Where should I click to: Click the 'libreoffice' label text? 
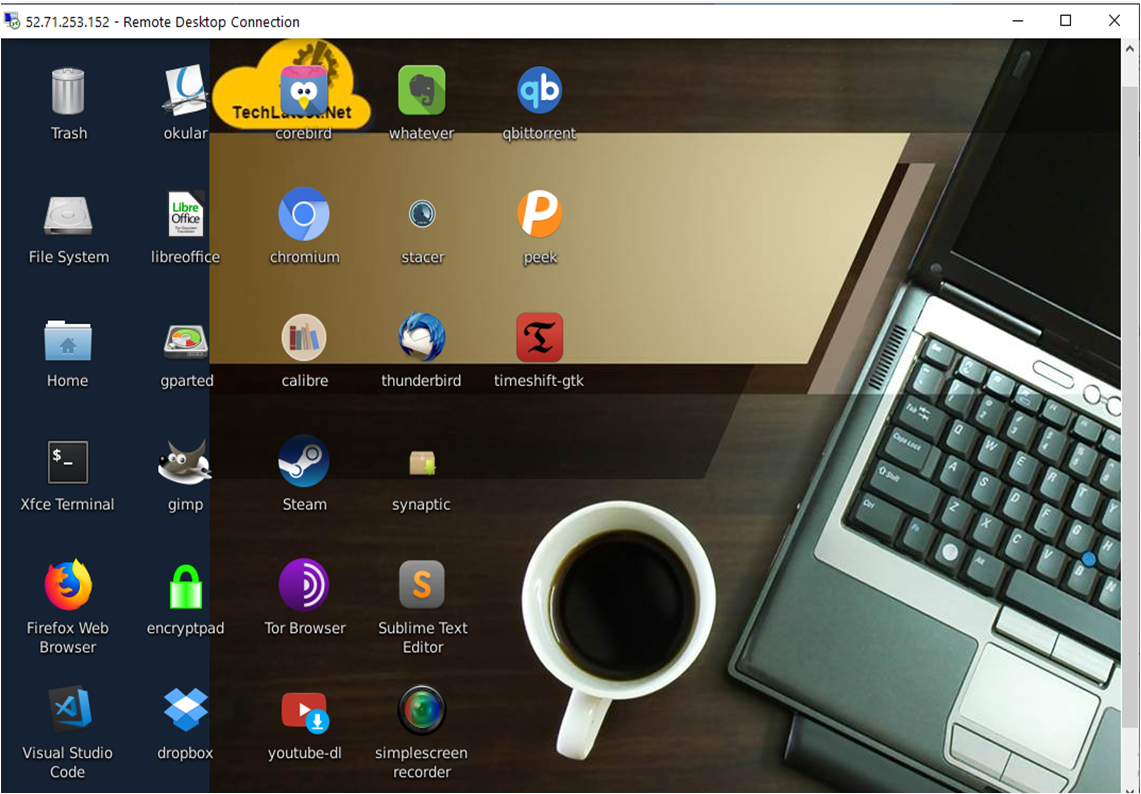pyautogui.click(x=186, y=257)
